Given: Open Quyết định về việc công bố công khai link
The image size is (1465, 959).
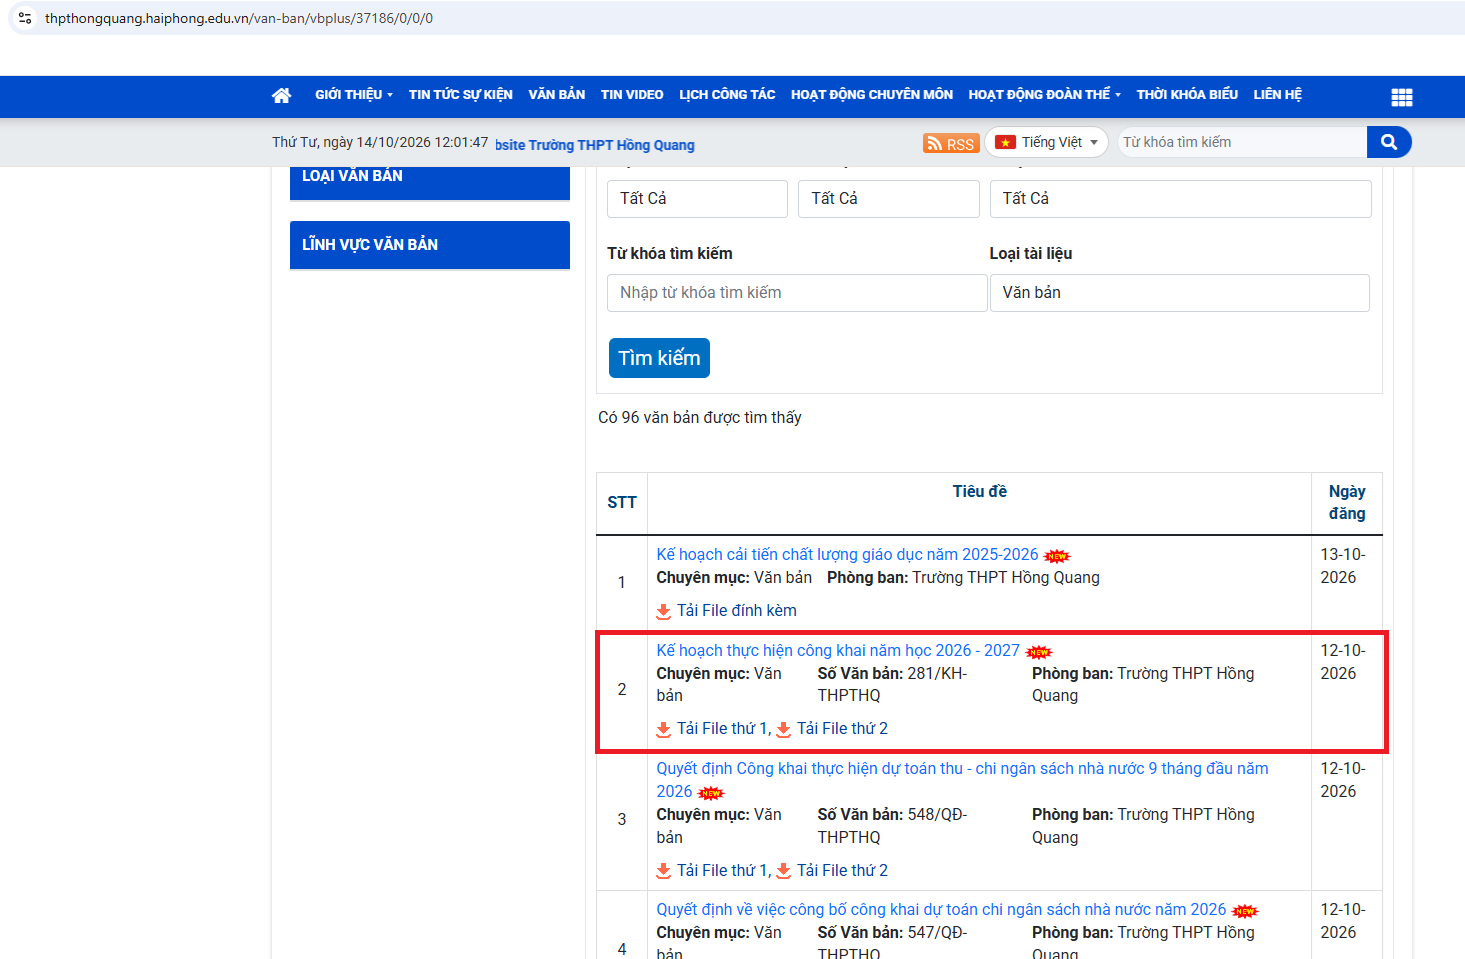Looking at the screenshot, I should pos(941,910).
